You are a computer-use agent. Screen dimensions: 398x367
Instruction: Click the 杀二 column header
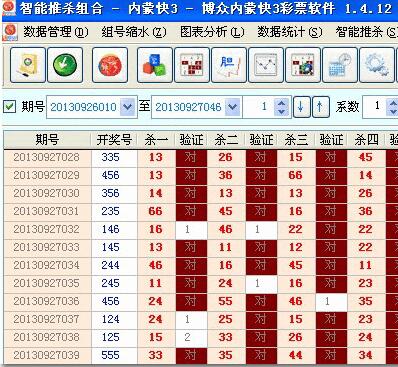click(x=226, y=140)
